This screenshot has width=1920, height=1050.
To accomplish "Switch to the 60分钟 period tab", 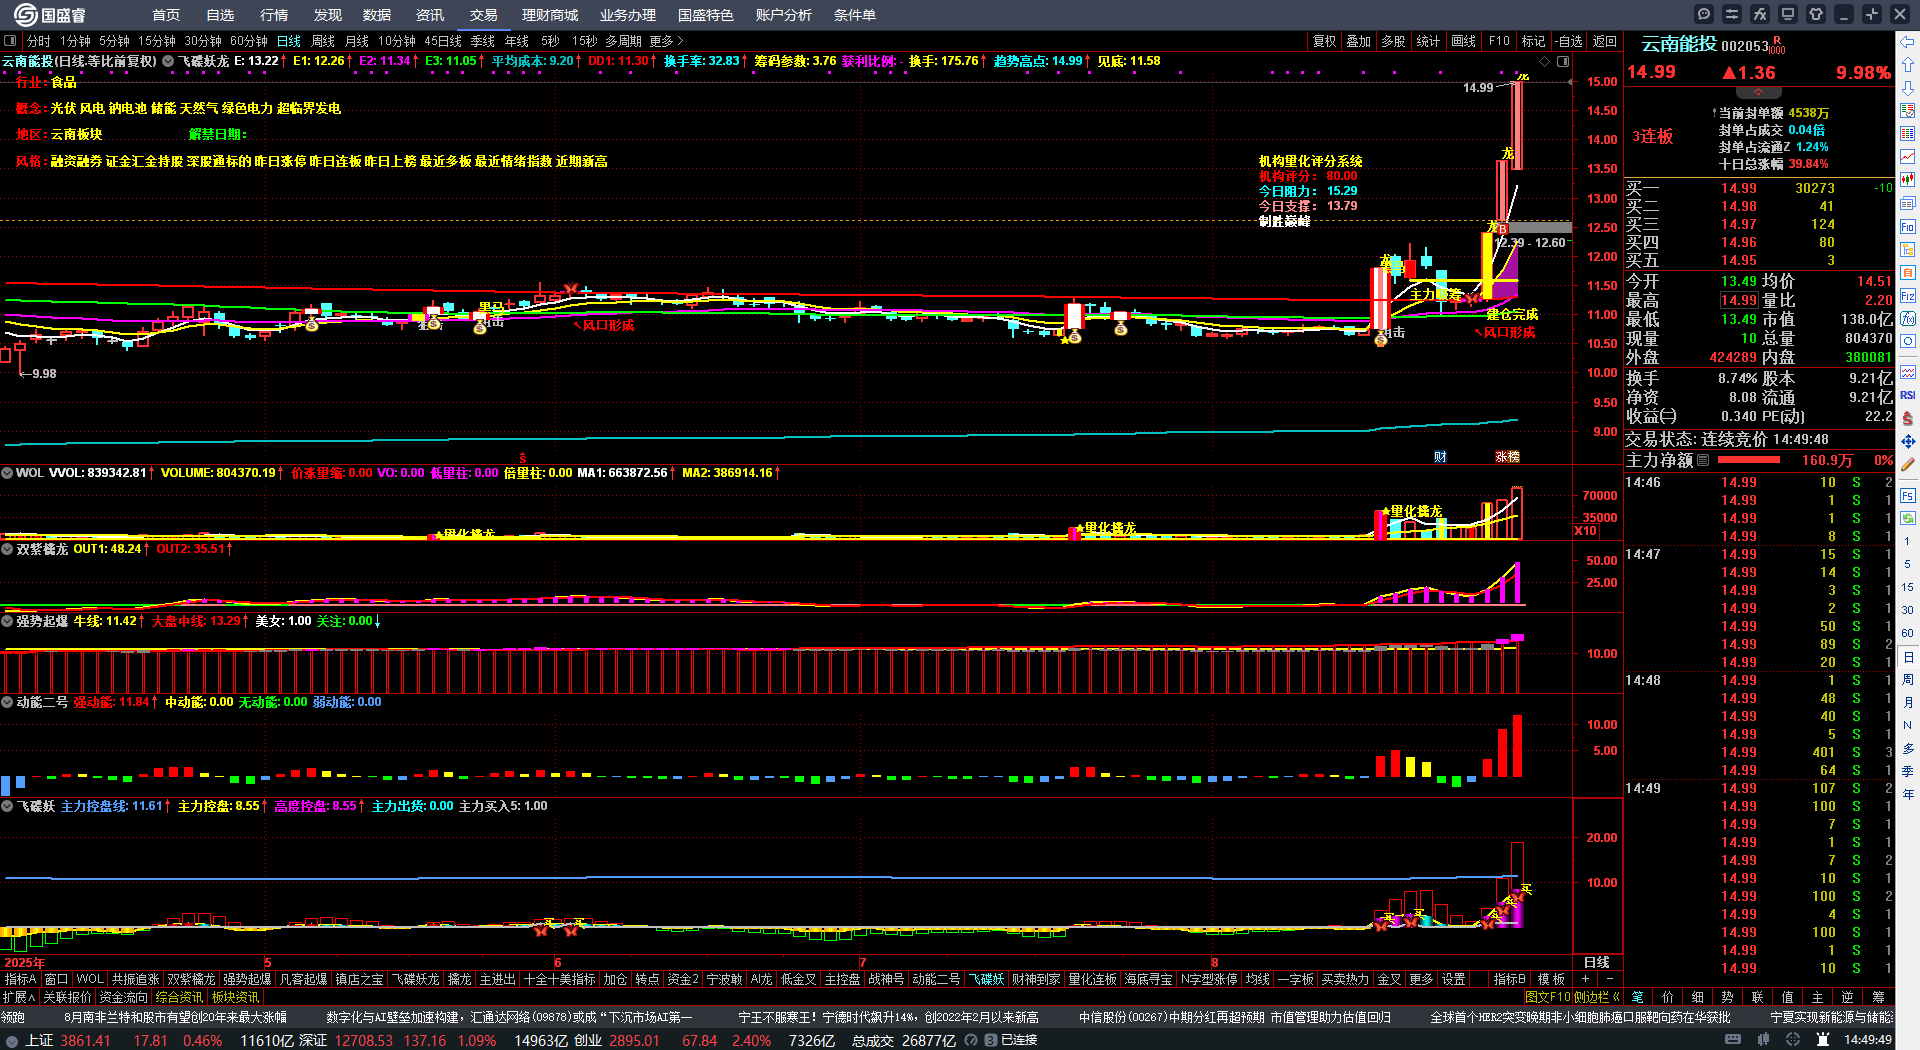I will 249,41.
